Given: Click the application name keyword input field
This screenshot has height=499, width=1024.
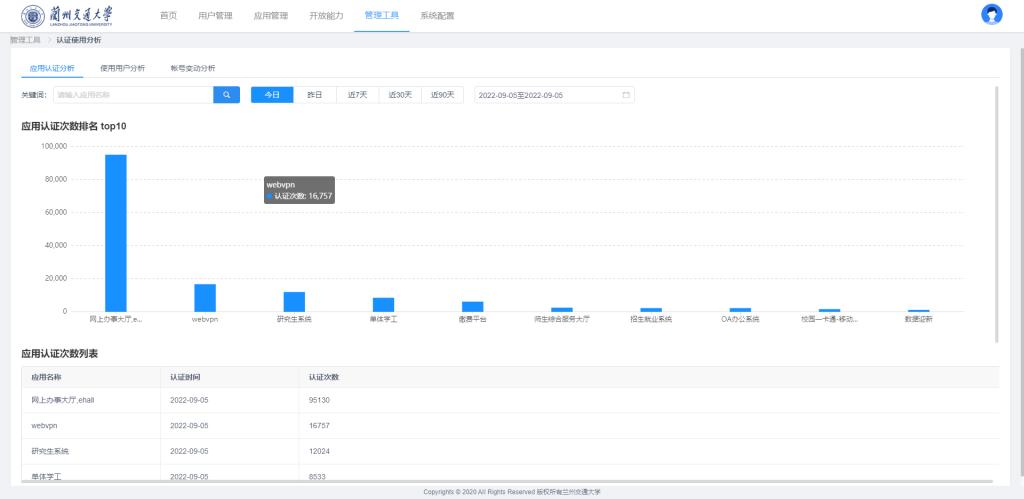Looking at the screenshot, I should point(133,95).
